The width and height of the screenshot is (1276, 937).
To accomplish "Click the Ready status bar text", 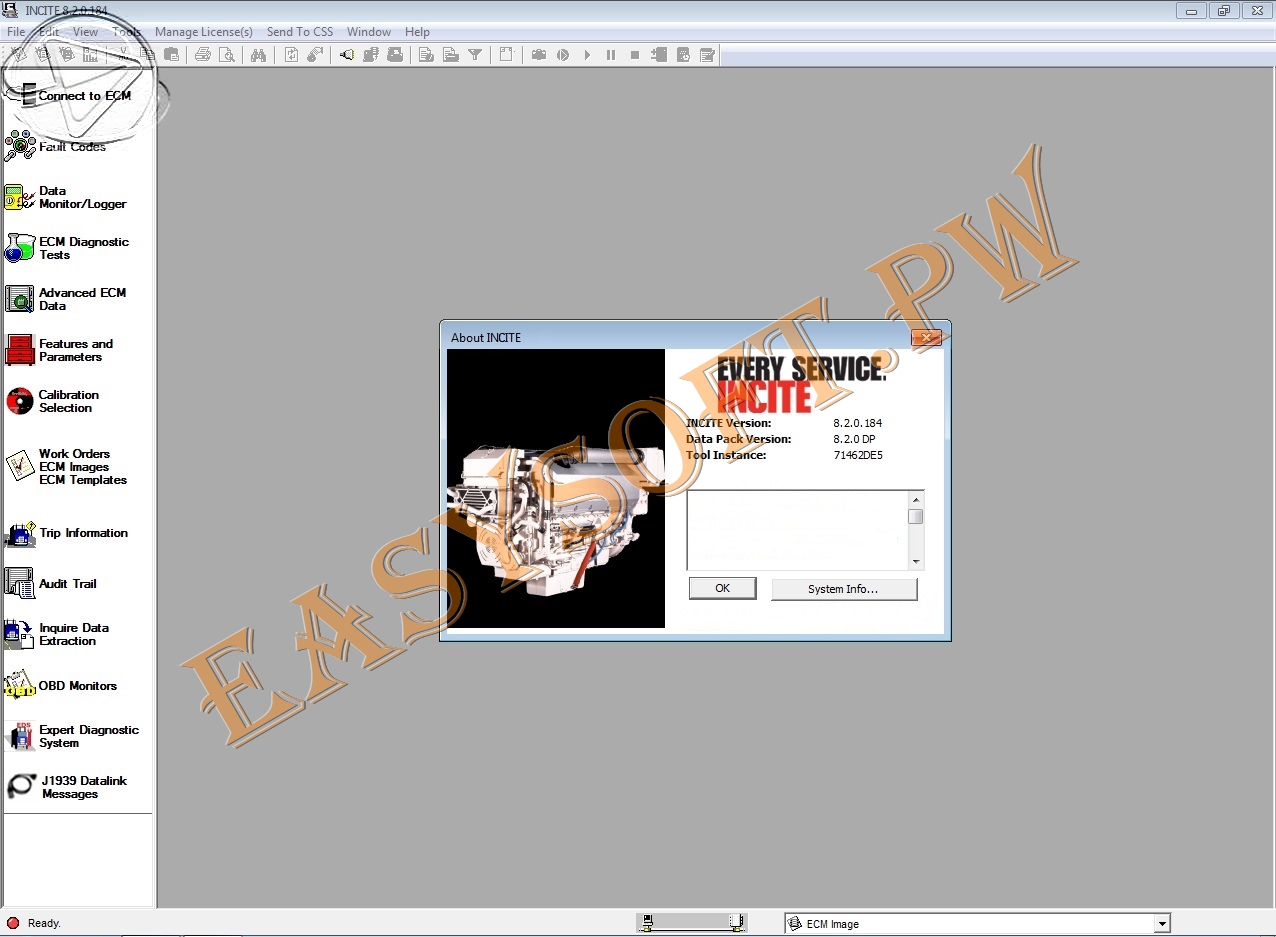I will (44, 923).
